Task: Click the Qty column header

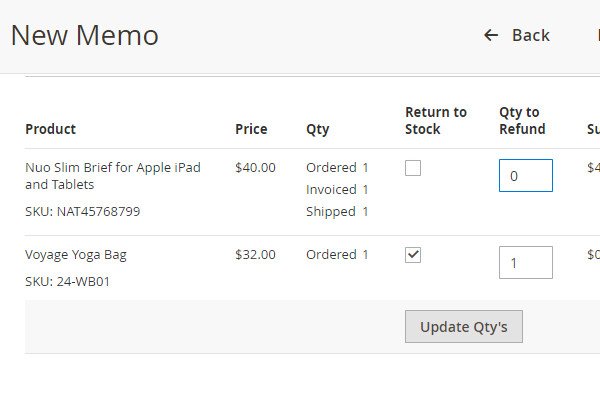Action: (x=317, y=129)
